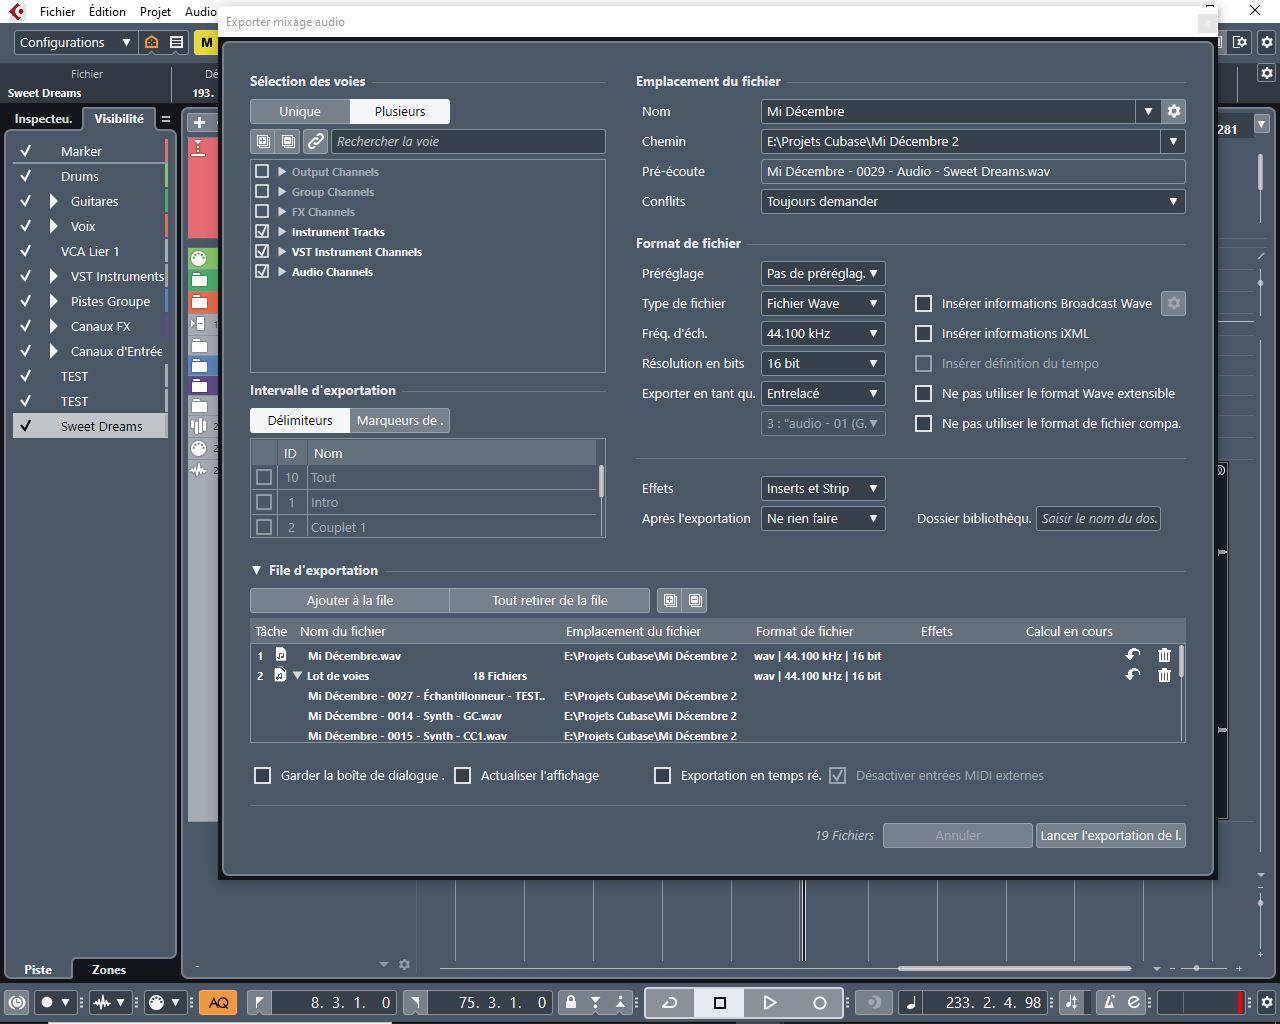
Task: Click the equals icon next to Visibilité tab
Action: tap(166, 119)
